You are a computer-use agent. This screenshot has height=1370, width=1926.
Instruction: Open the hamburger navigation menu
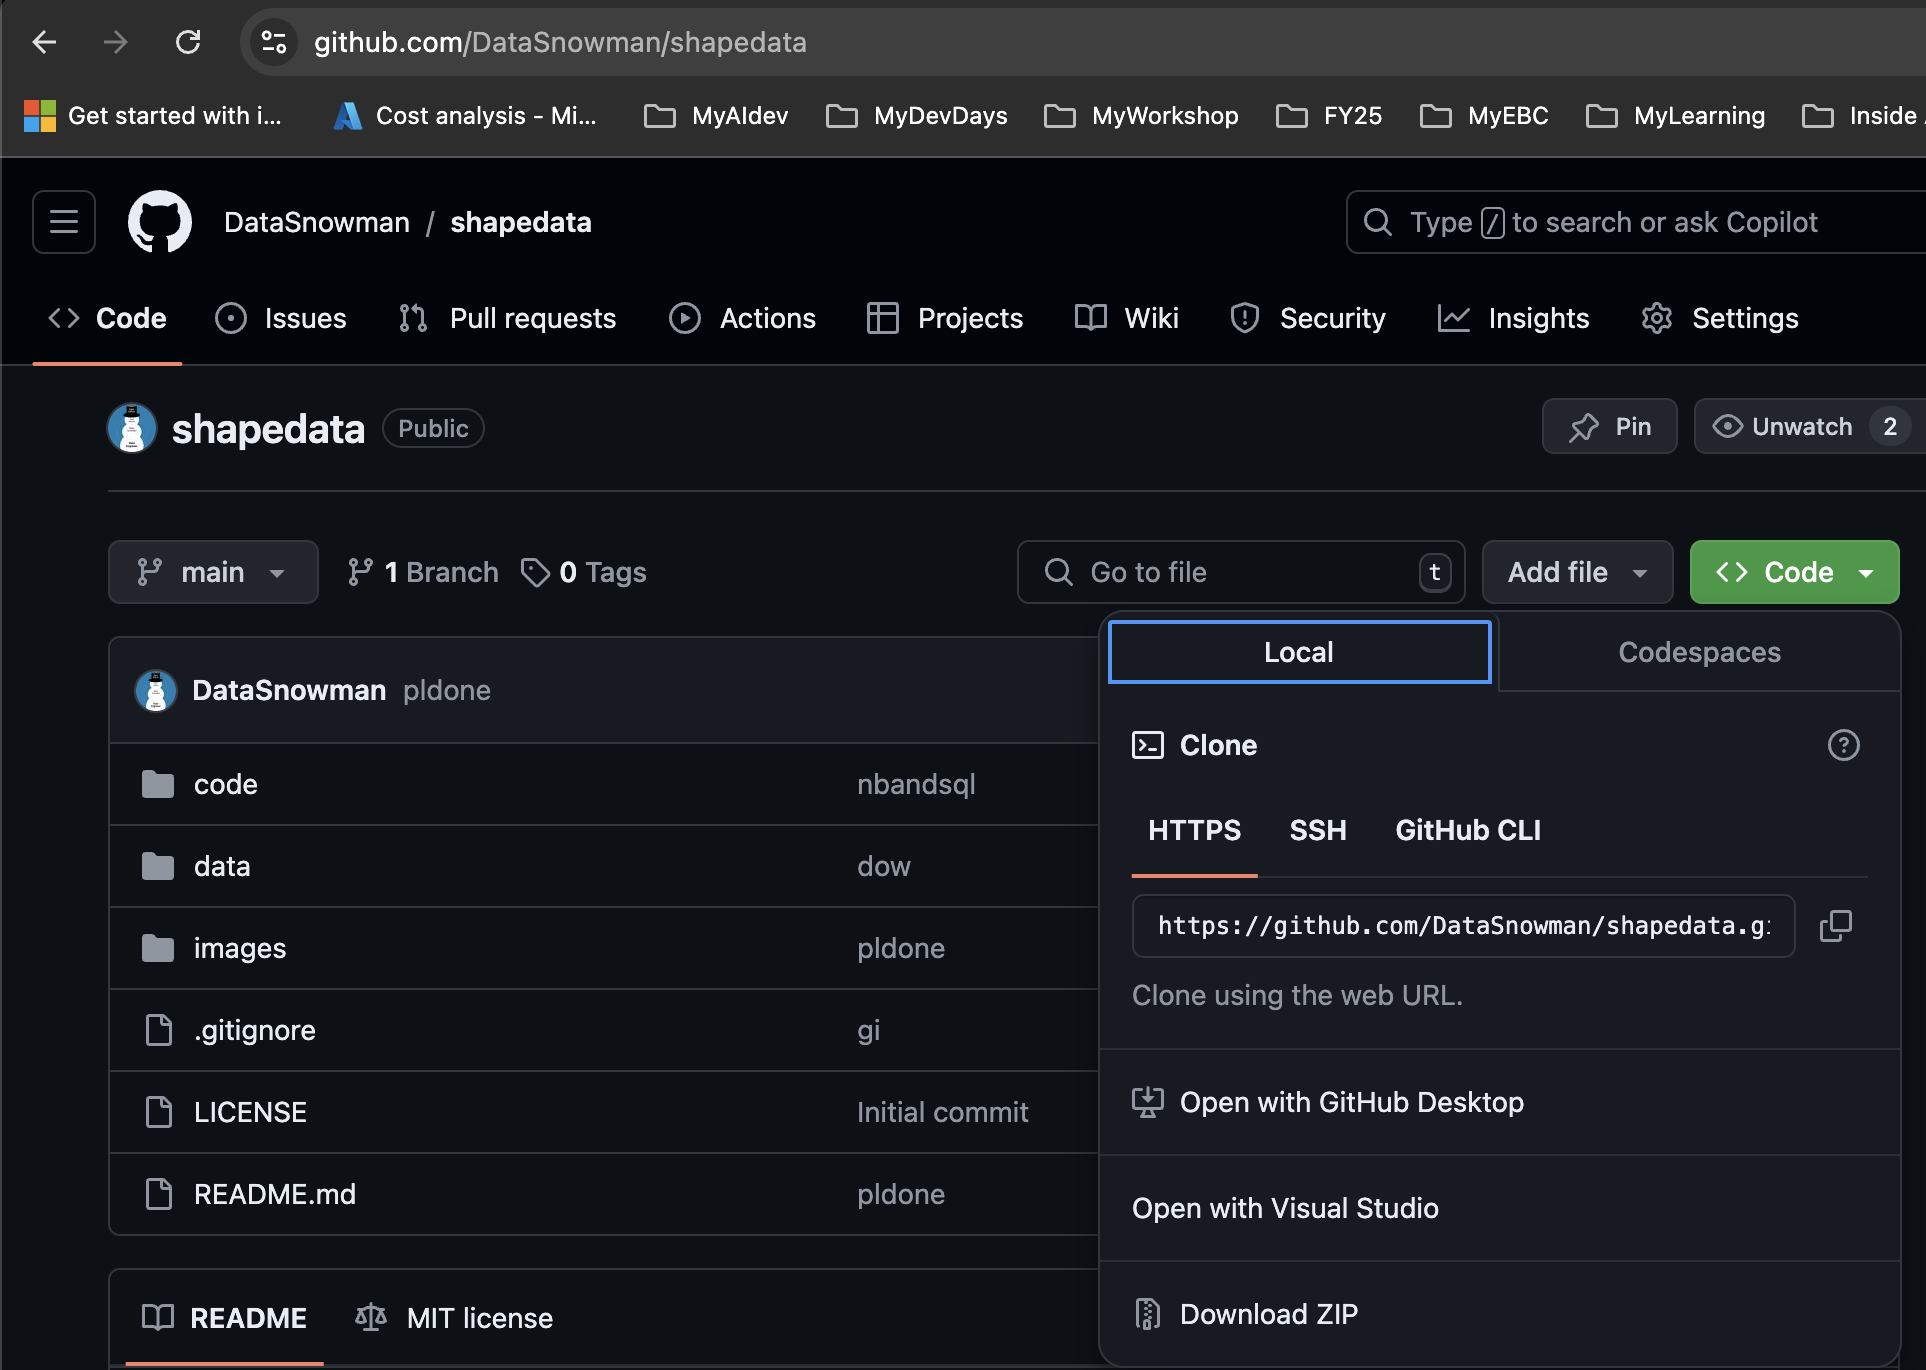pyautogui.click(x=64, y=222)
